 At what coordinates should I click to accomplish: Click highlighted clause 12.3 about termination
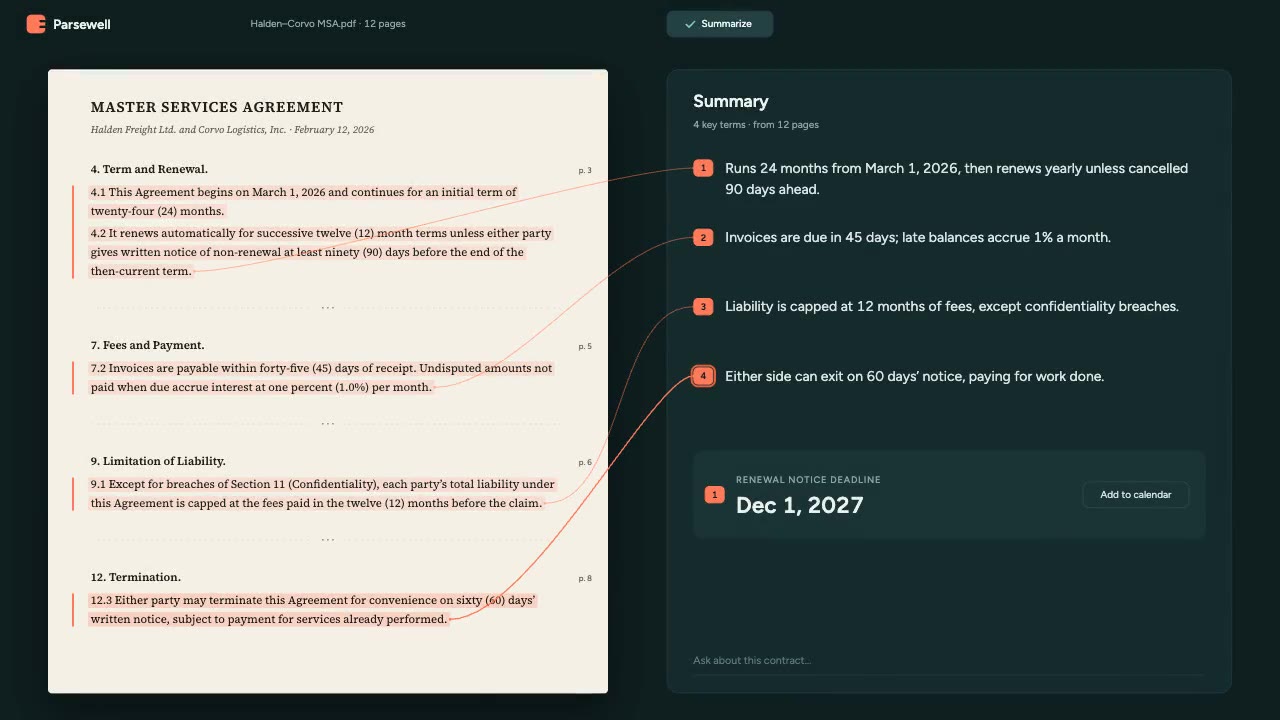(313, 609)
